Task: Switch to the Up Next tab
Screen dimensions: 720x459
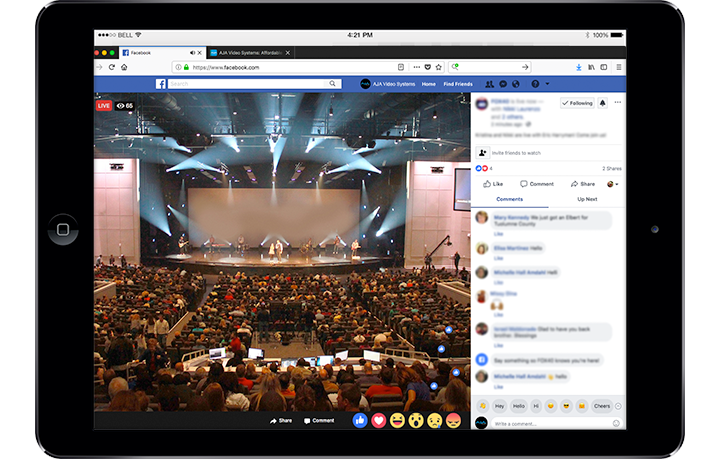Action: coord(587,199)
